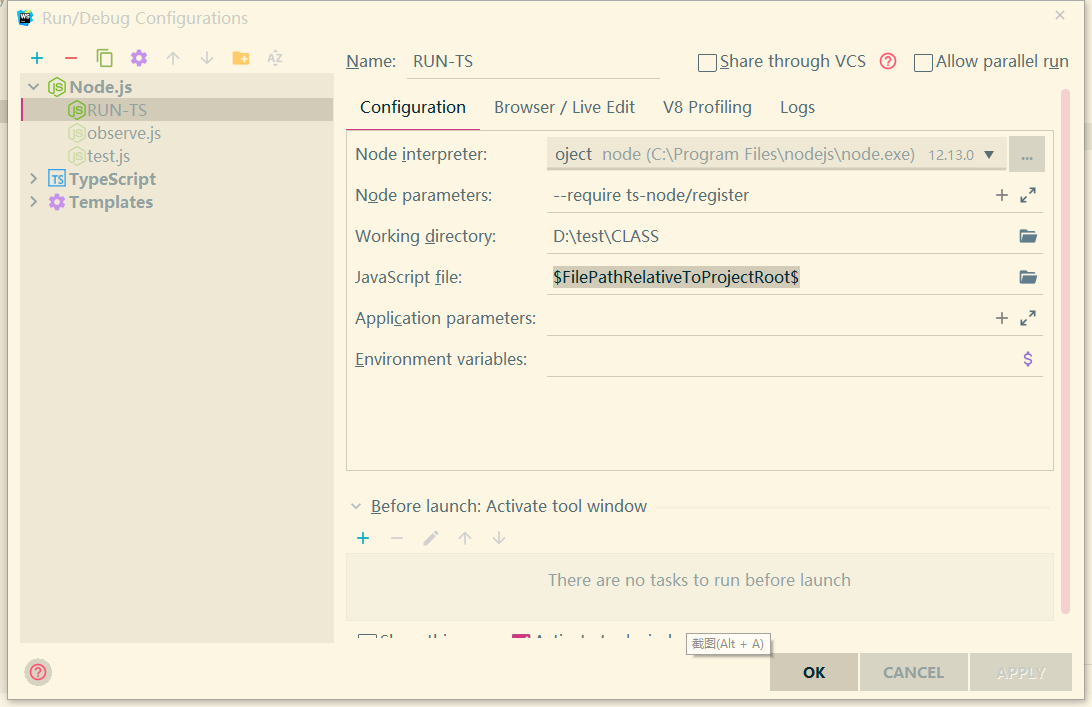1092x707 pixels.
Task: Open edit templates settings gear
Action: [x=137, y=58]
